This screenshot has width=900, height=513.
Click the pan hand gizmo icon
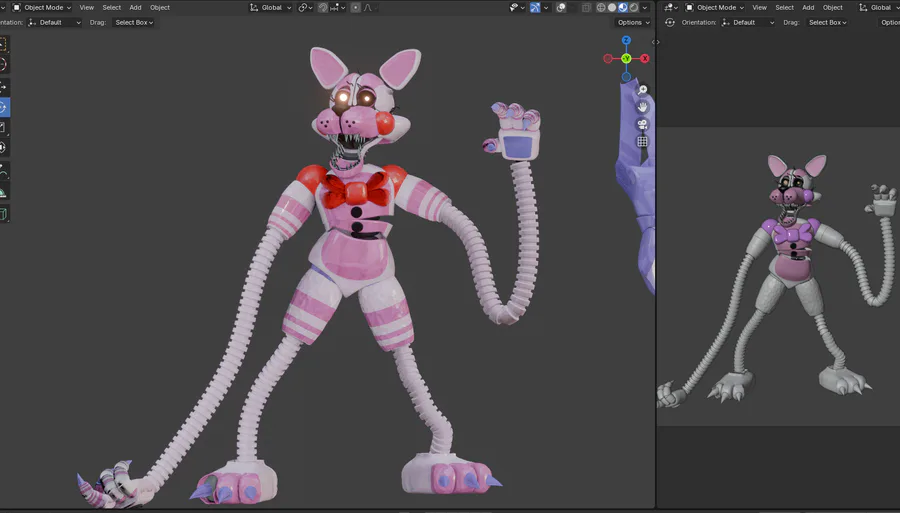coord(643,107)
